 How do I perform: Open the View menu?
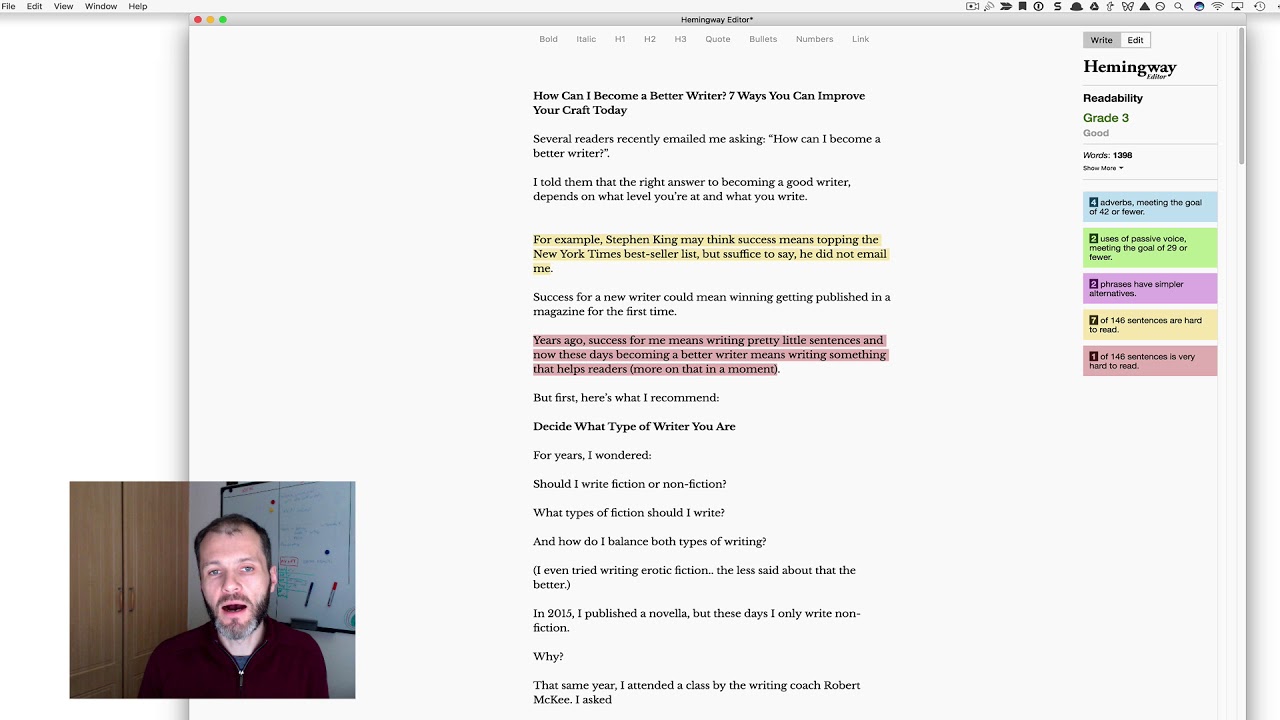coord(63,6)
